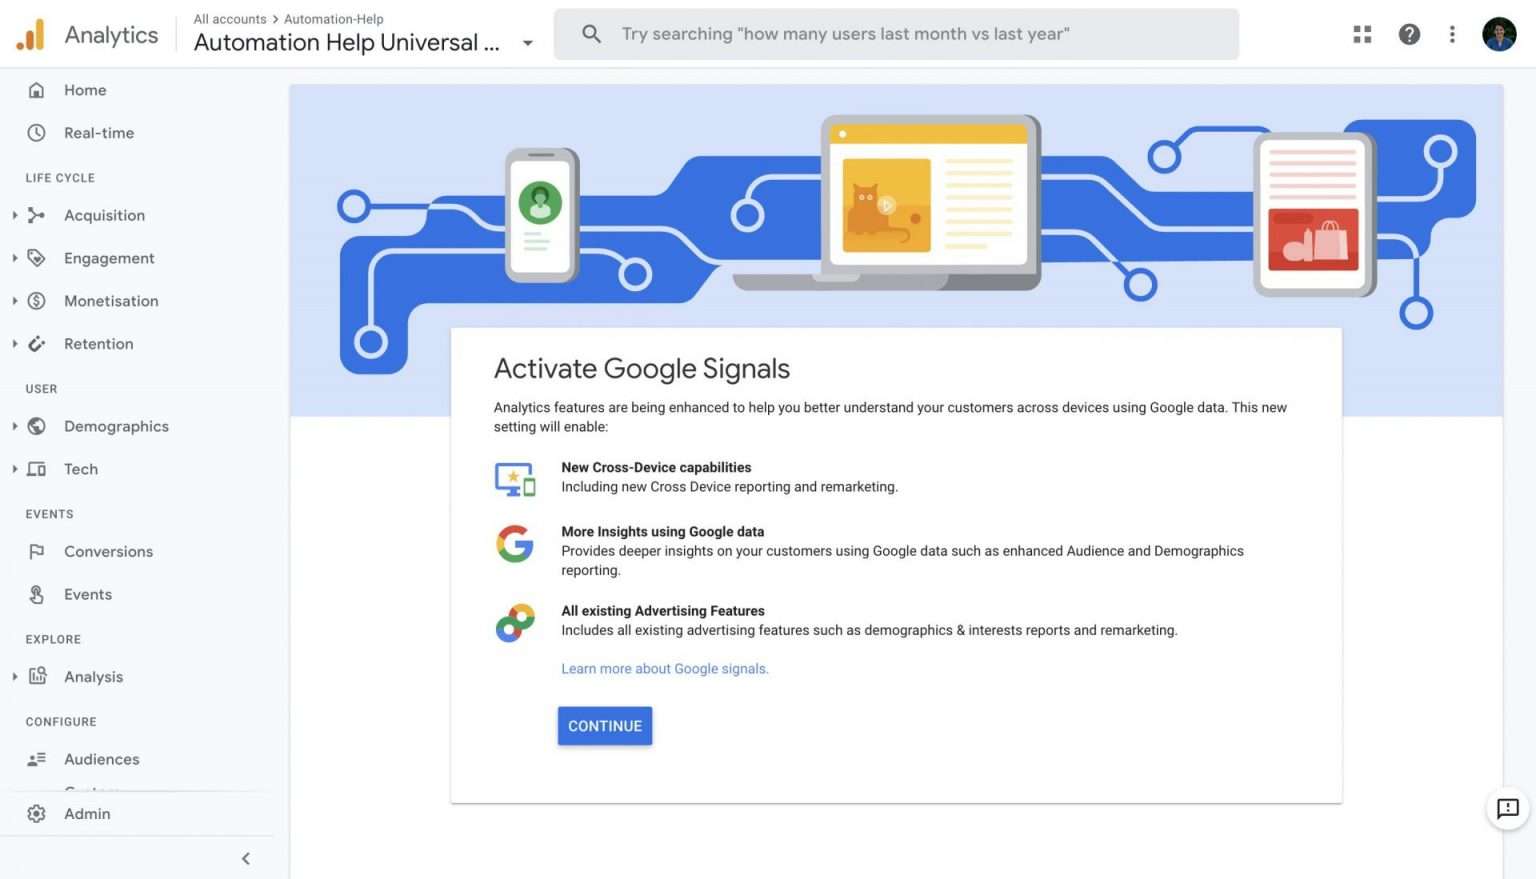Screen dimensions: 1536x879
Task: Expand the Tech section arrow
Action: tap(15, 469)
